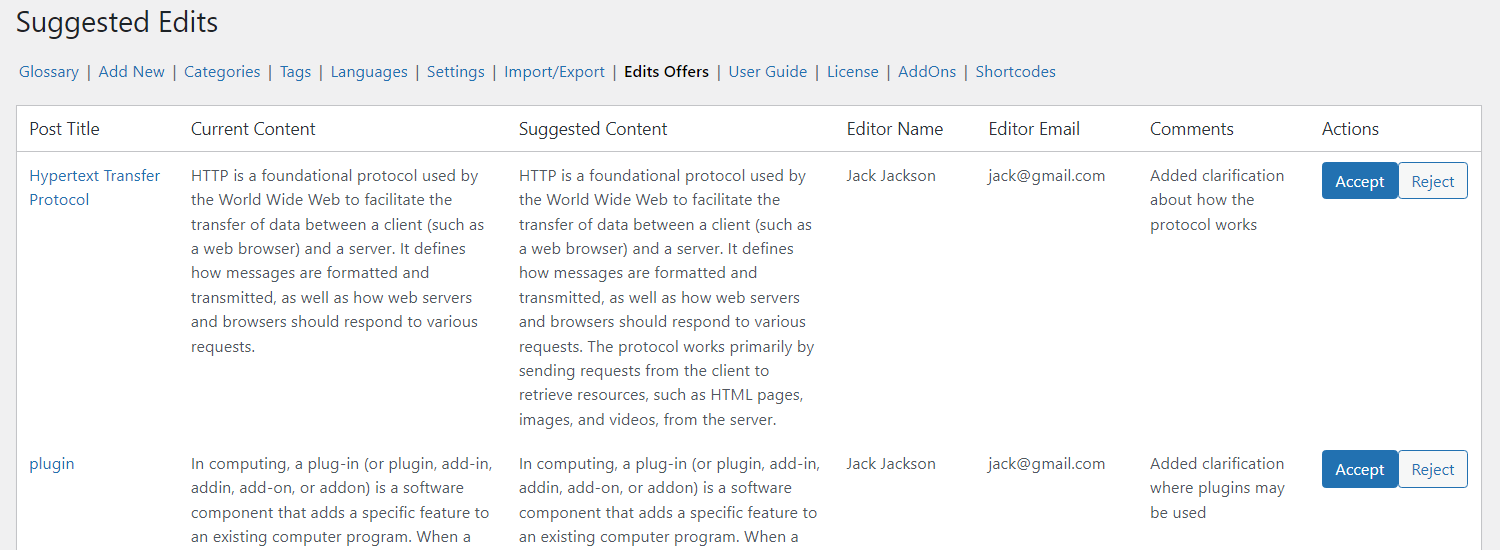Click Jack Jackson in the HTTP row
Viewport: 1500px width, 550px height.
[x=891, y=176]
